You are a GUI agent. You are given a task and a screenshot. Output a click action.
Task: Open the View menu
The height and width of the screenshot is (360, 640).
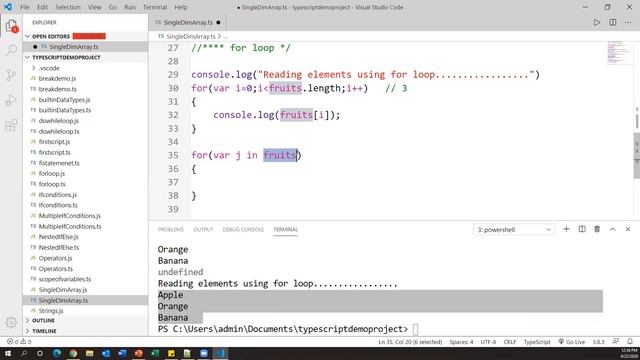(x=94, y=7)
